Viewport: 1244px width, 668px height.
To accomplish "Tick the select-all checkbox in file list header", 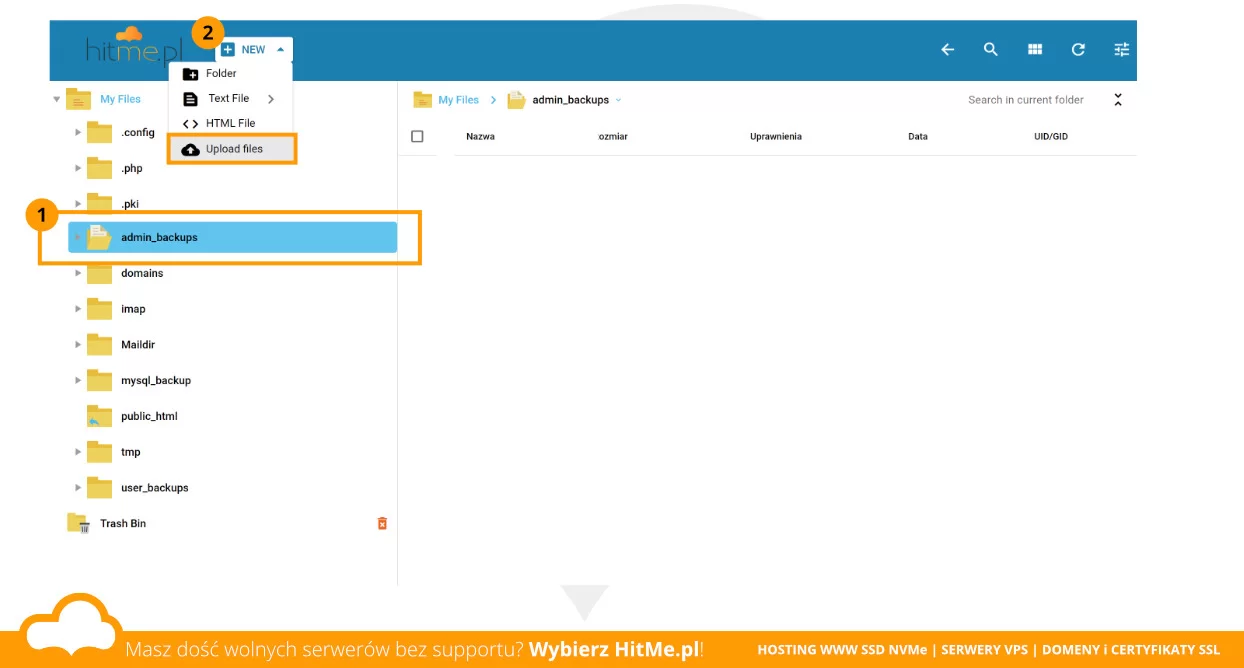I will click(418, 136).
